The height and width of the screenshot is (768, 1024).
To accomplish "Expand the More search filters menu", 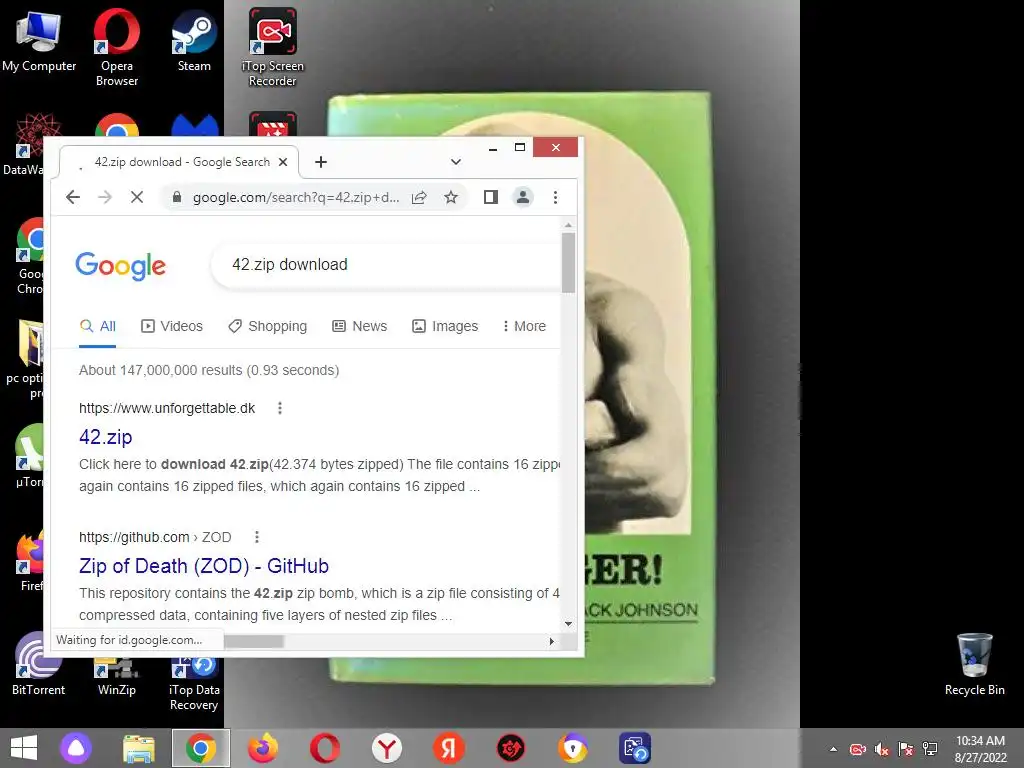I will coord(524,326).
